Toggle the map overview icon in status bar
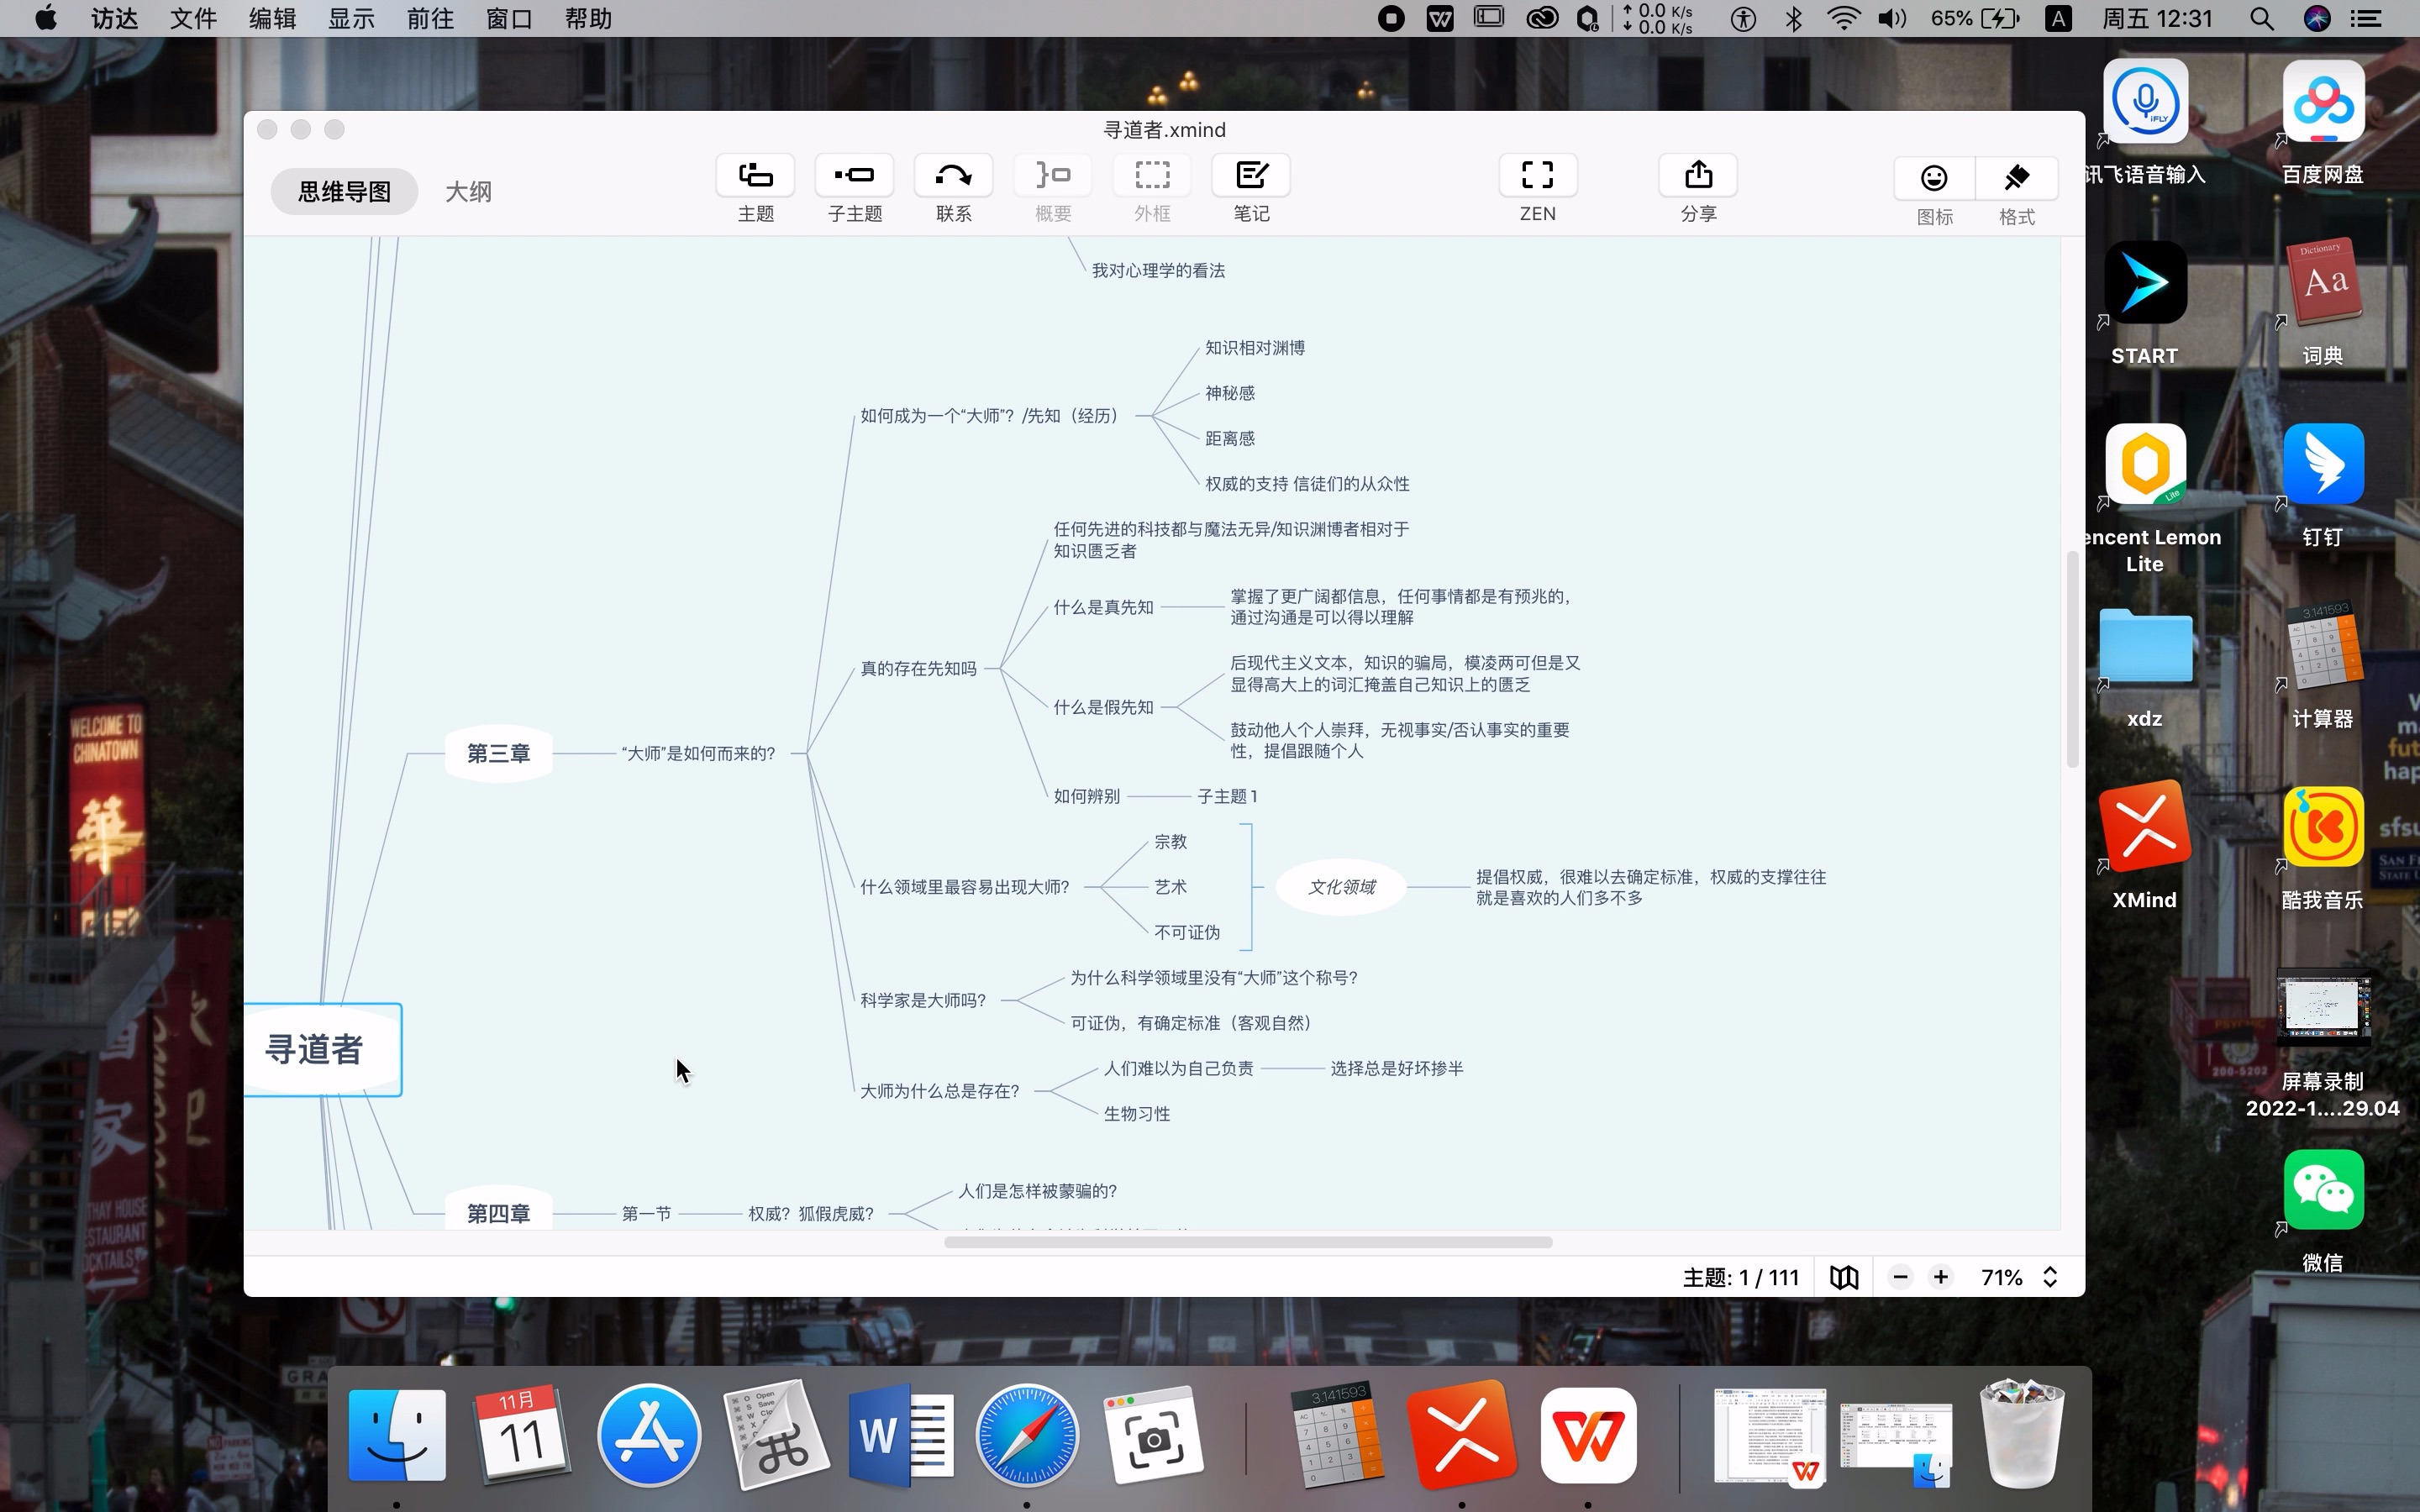This screenshot has width=2420, height=1512. [x=1844, y=1277]
